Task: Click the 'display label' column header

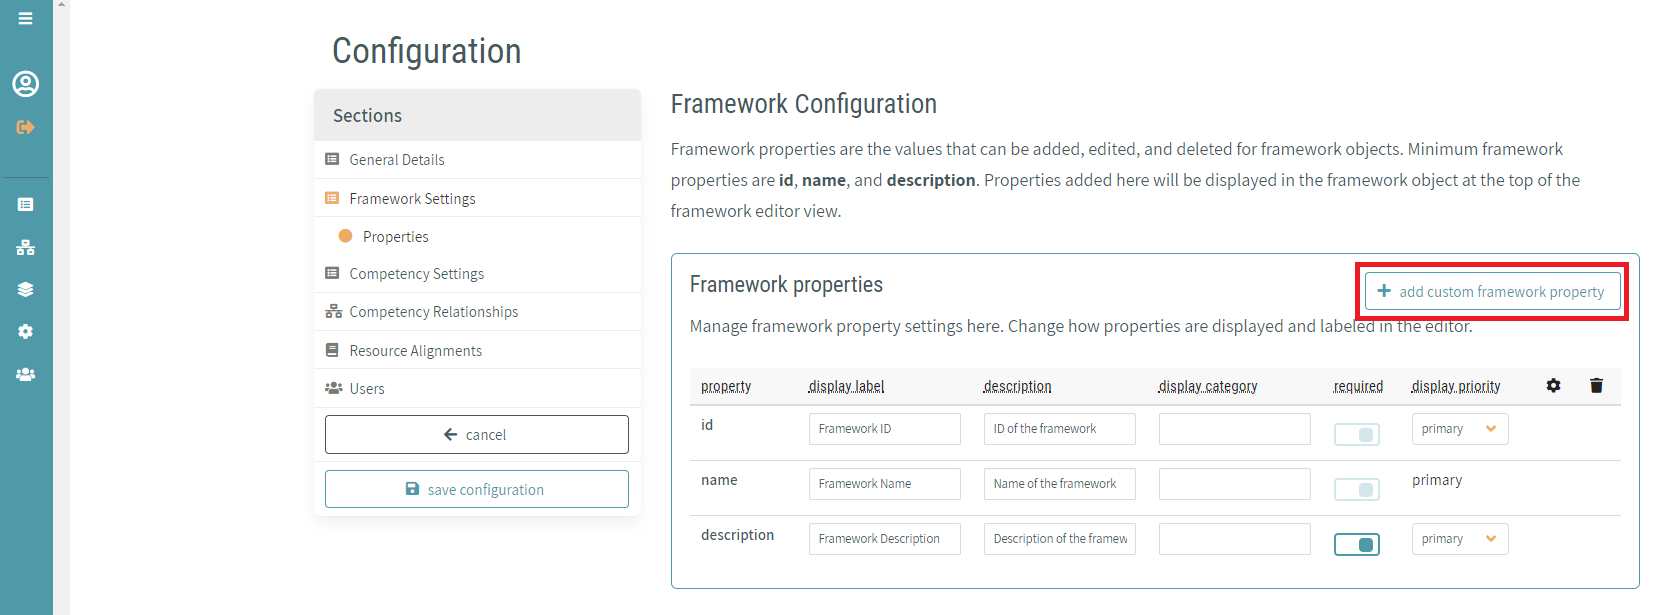Action: coord(846,386)
